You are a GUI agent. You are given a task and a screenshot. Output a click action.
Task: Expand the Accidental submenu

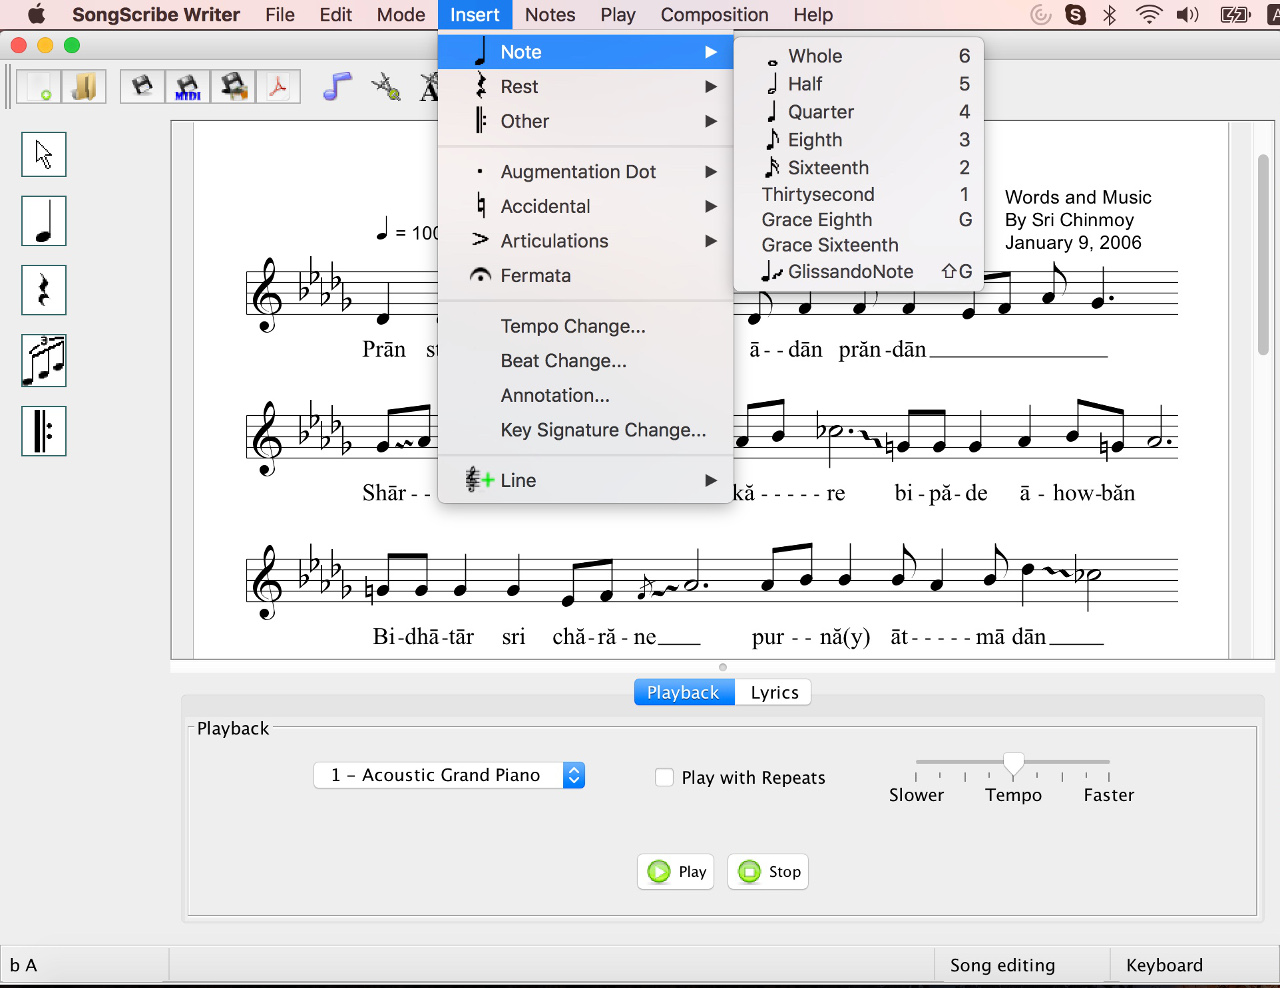[586, 206]
